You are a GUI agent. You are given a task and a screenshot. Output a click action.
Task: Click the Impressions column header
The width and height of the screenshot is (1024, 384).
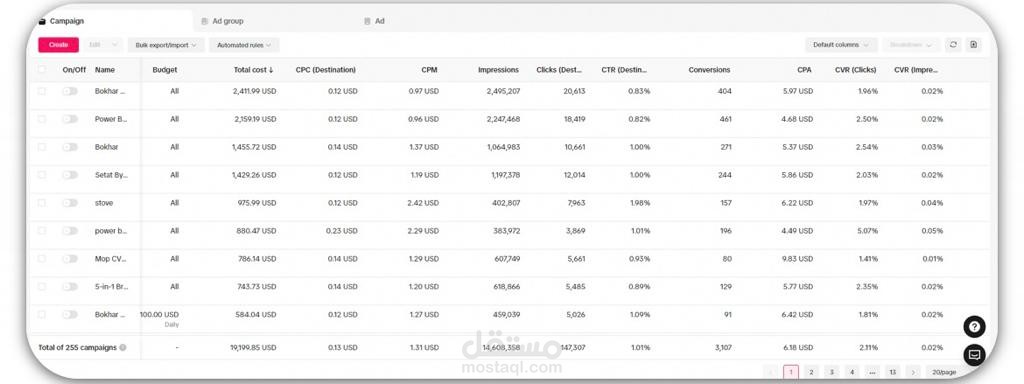(498, 70)
